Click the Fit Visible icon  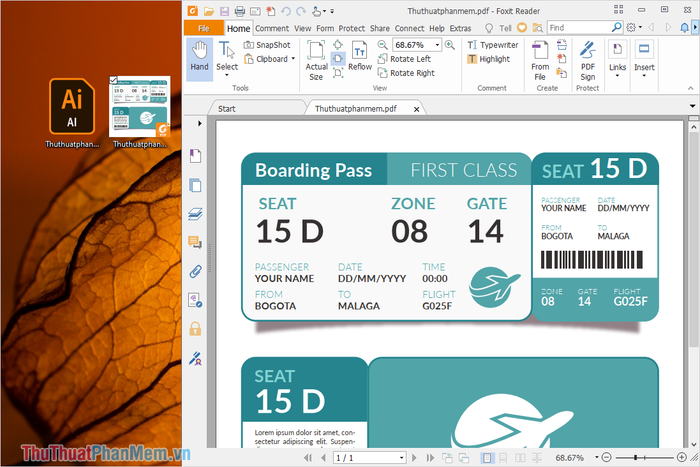coord(338,73)
